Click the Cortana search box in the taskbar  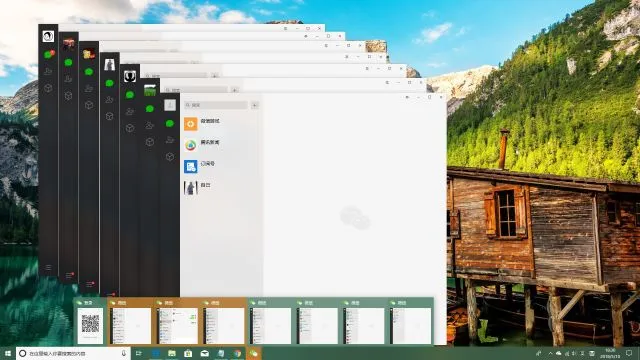[73, 353]
